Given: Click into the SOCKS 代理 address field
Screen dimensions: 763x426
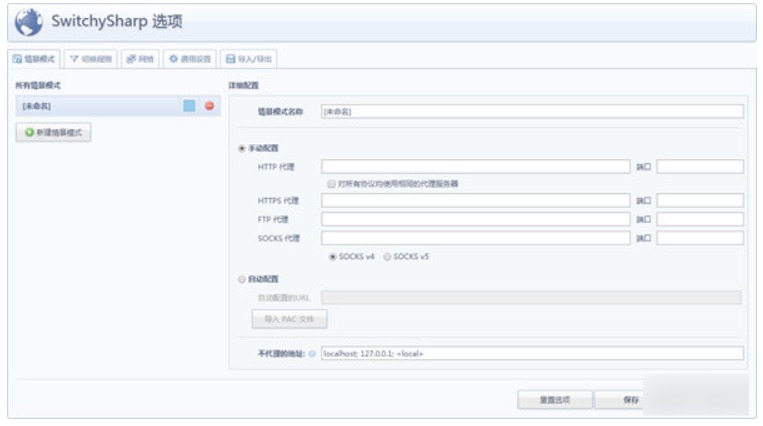Looking at the screenshot, I should point(475,238).
